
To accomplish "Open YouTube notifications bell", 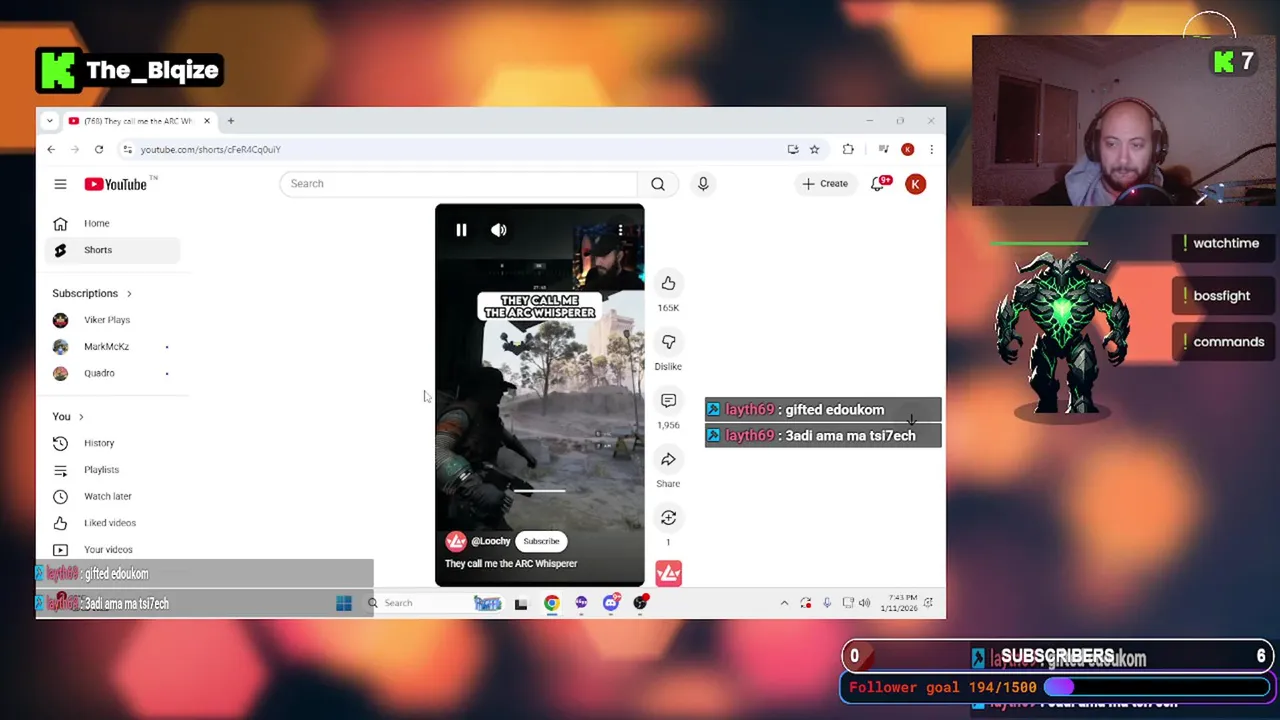I will click(x=878, y=184).
